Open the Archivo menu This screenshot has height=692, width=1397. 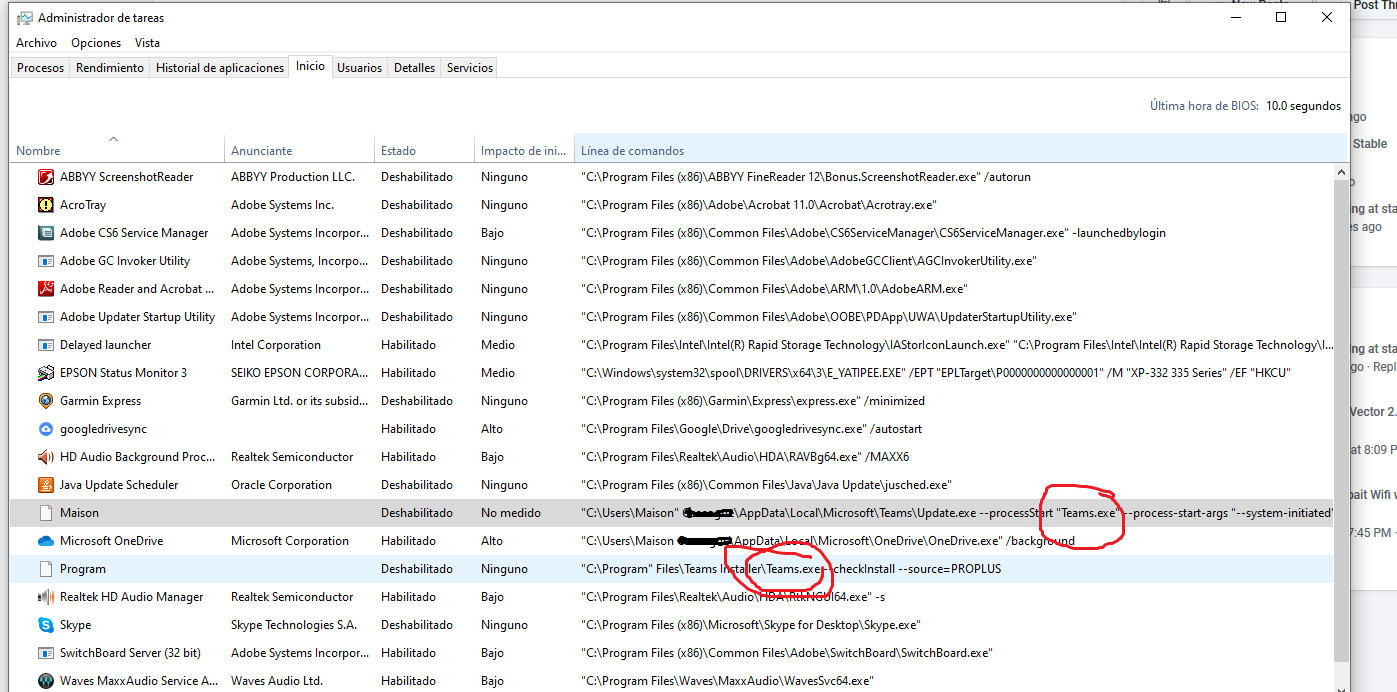pyautogui.click(x=36, y=43)
